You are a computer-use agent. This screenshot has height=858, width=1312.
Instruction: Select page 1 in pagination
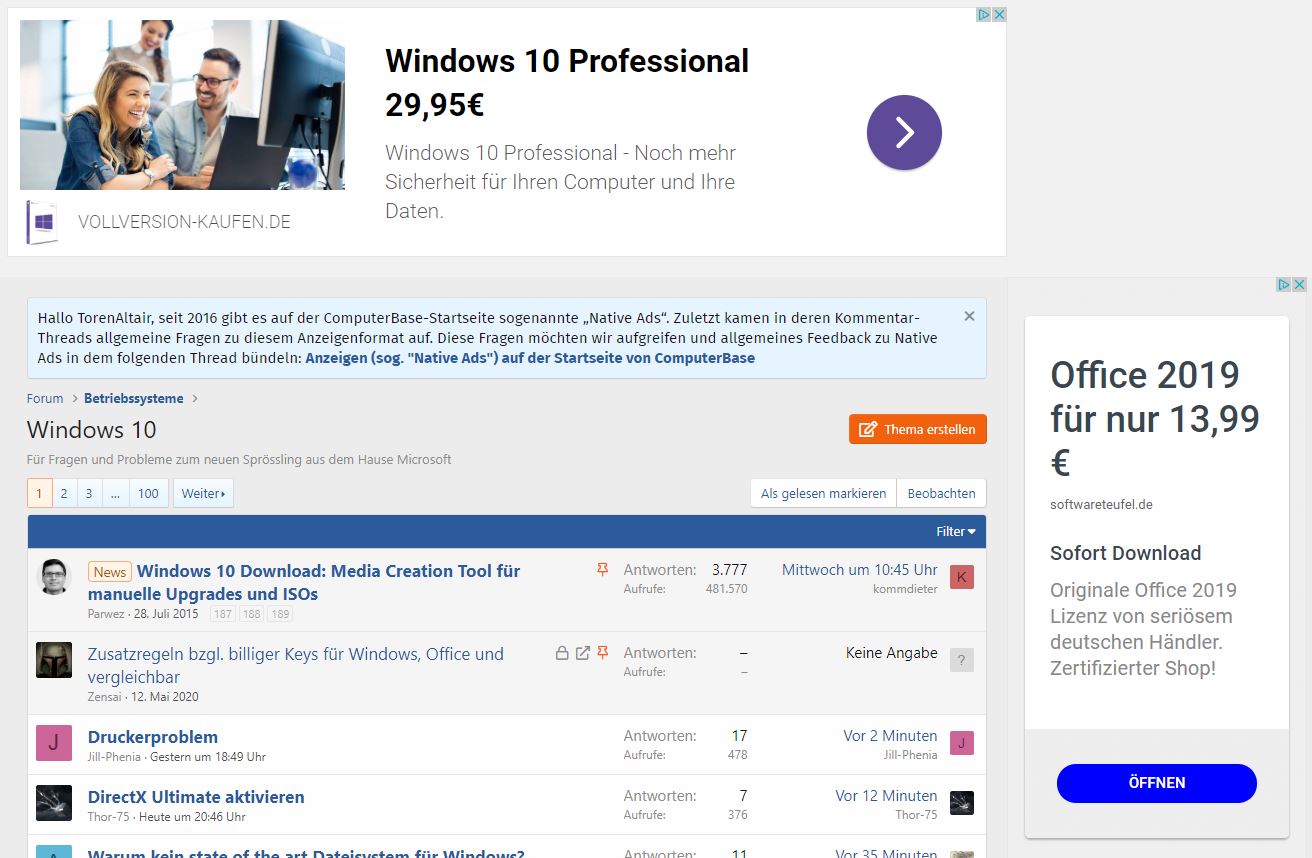pyautogui.click(x=40, y=493)
